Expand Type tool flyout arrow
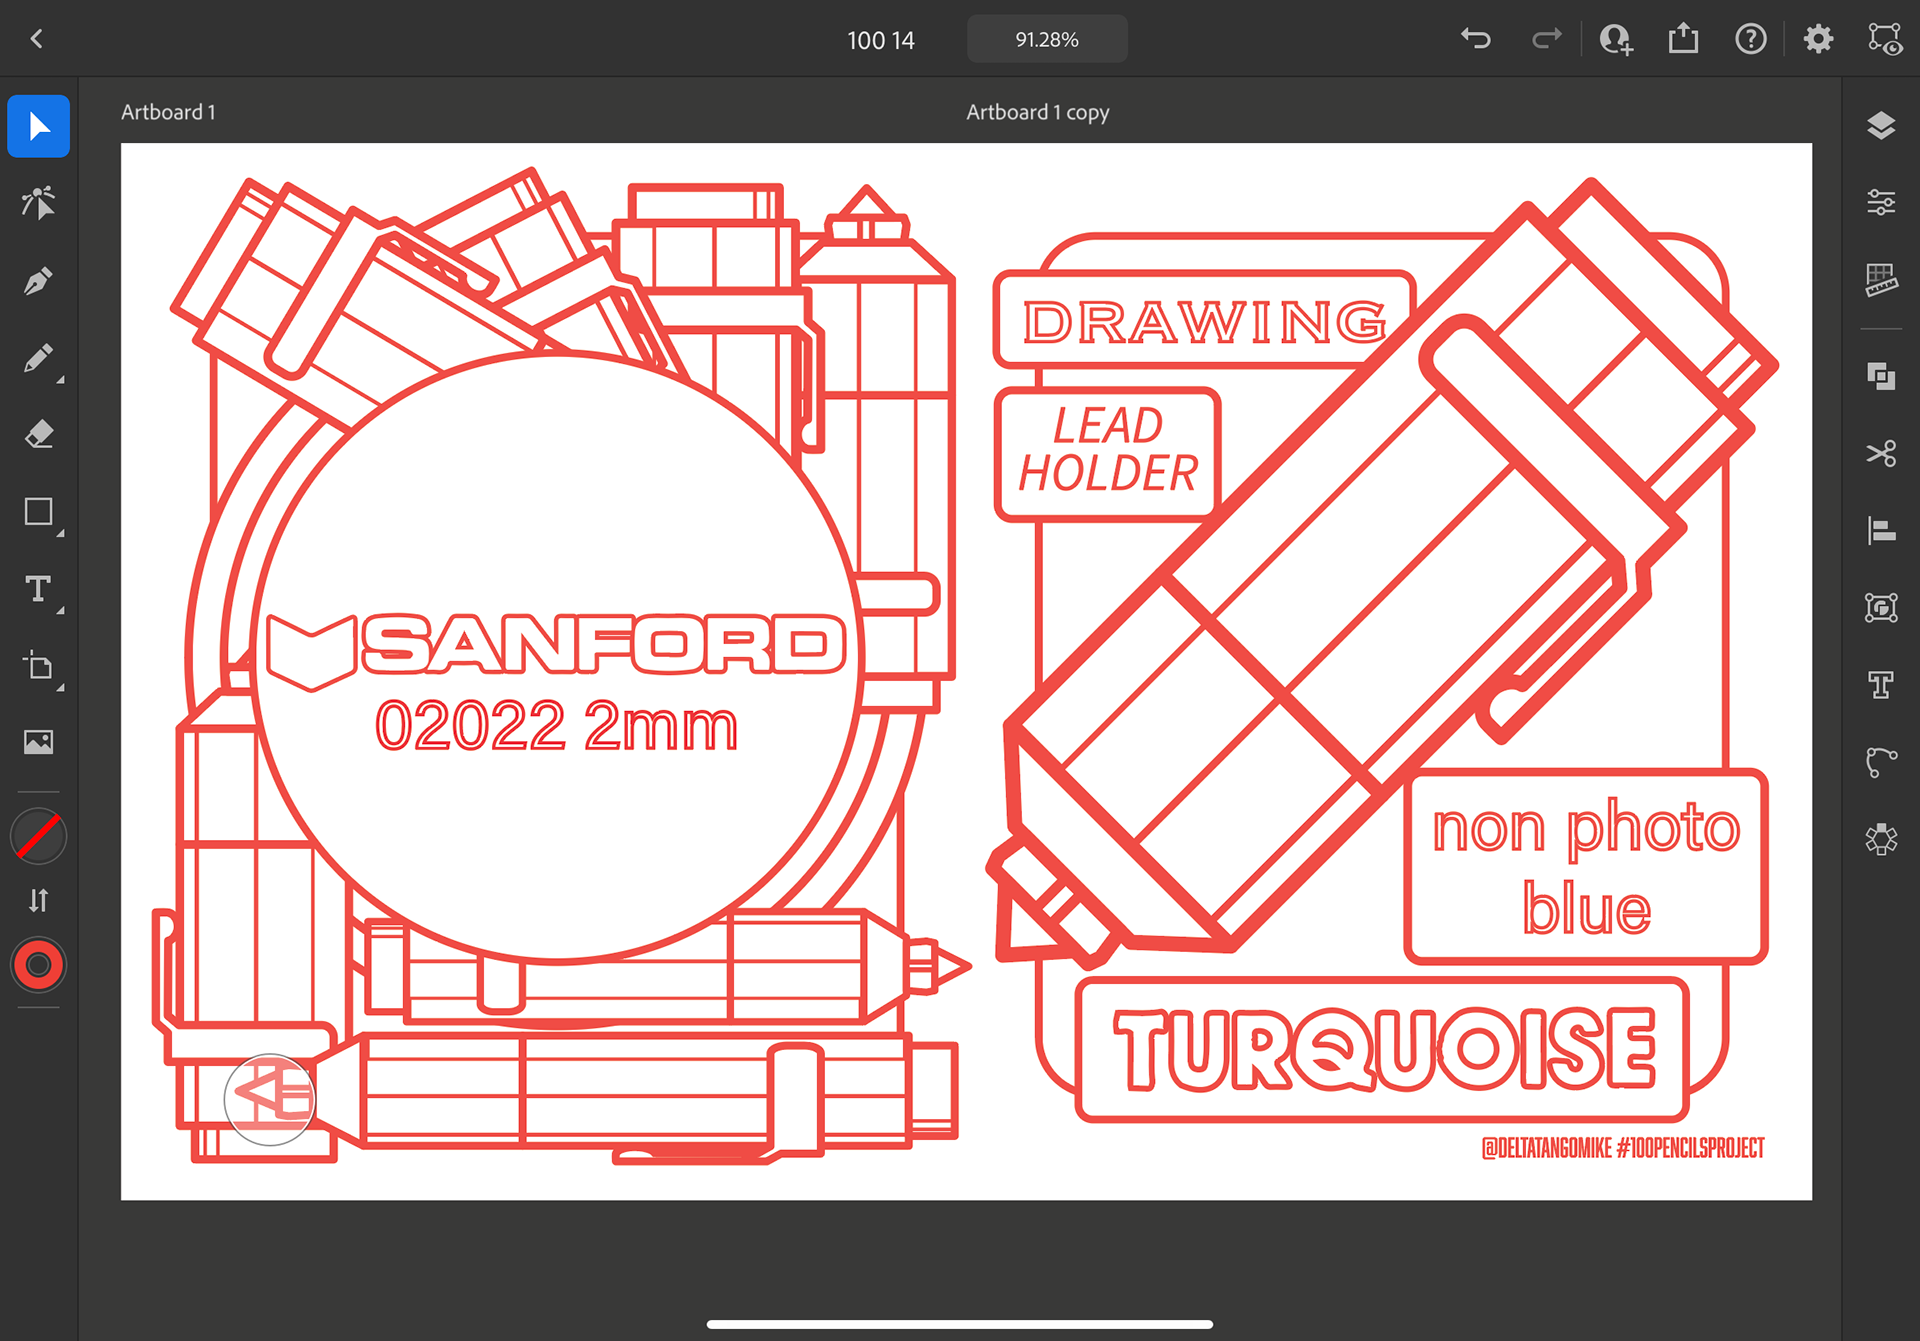This screenshot has height=1341, width=1920. (61, 610)
